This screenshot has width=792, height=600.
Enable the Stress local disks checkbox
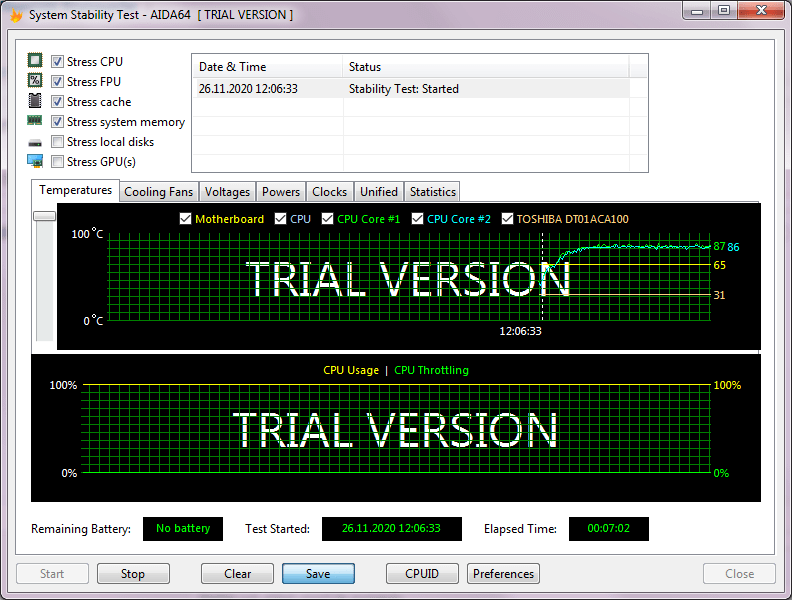[x=58, y=141]
